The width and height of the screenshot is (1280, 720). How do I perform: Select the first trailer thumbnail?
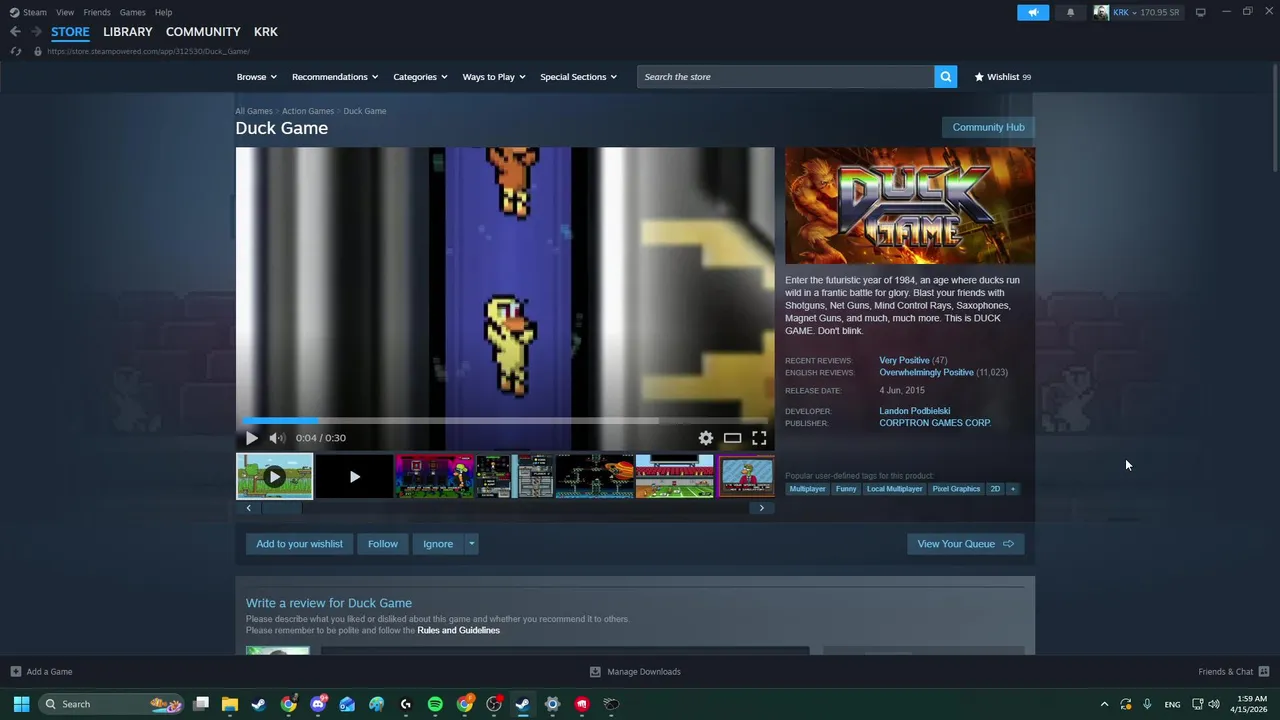[x=274, y=476]
